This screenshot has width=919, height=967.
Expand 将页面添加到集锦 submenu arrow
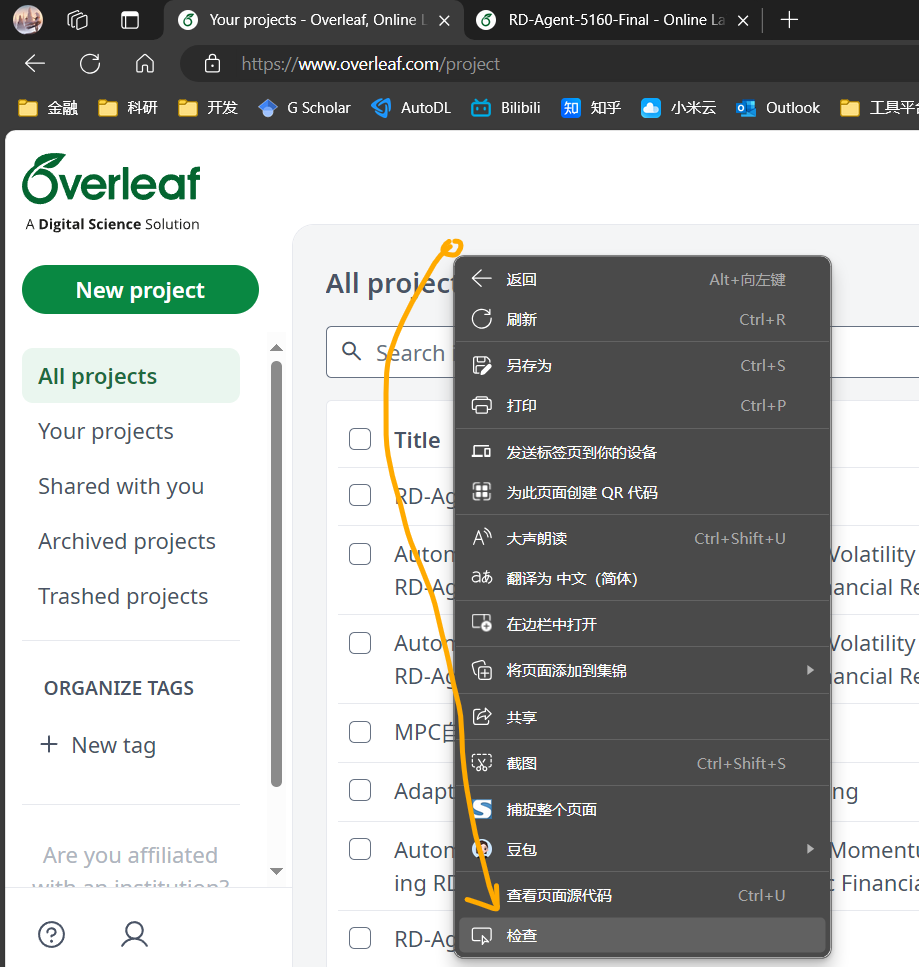pyautogui.click(x=810, y=670)
